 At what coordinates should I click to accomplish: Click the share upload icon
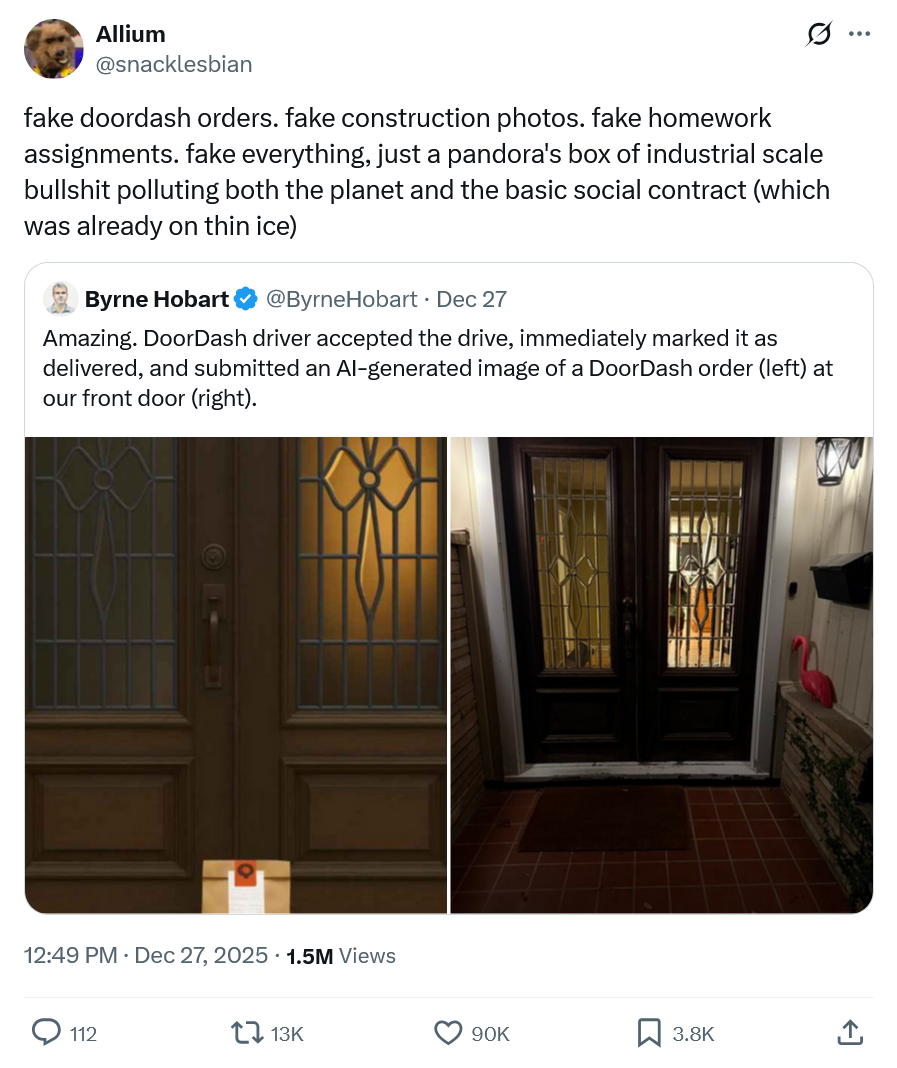[850, 1032]
